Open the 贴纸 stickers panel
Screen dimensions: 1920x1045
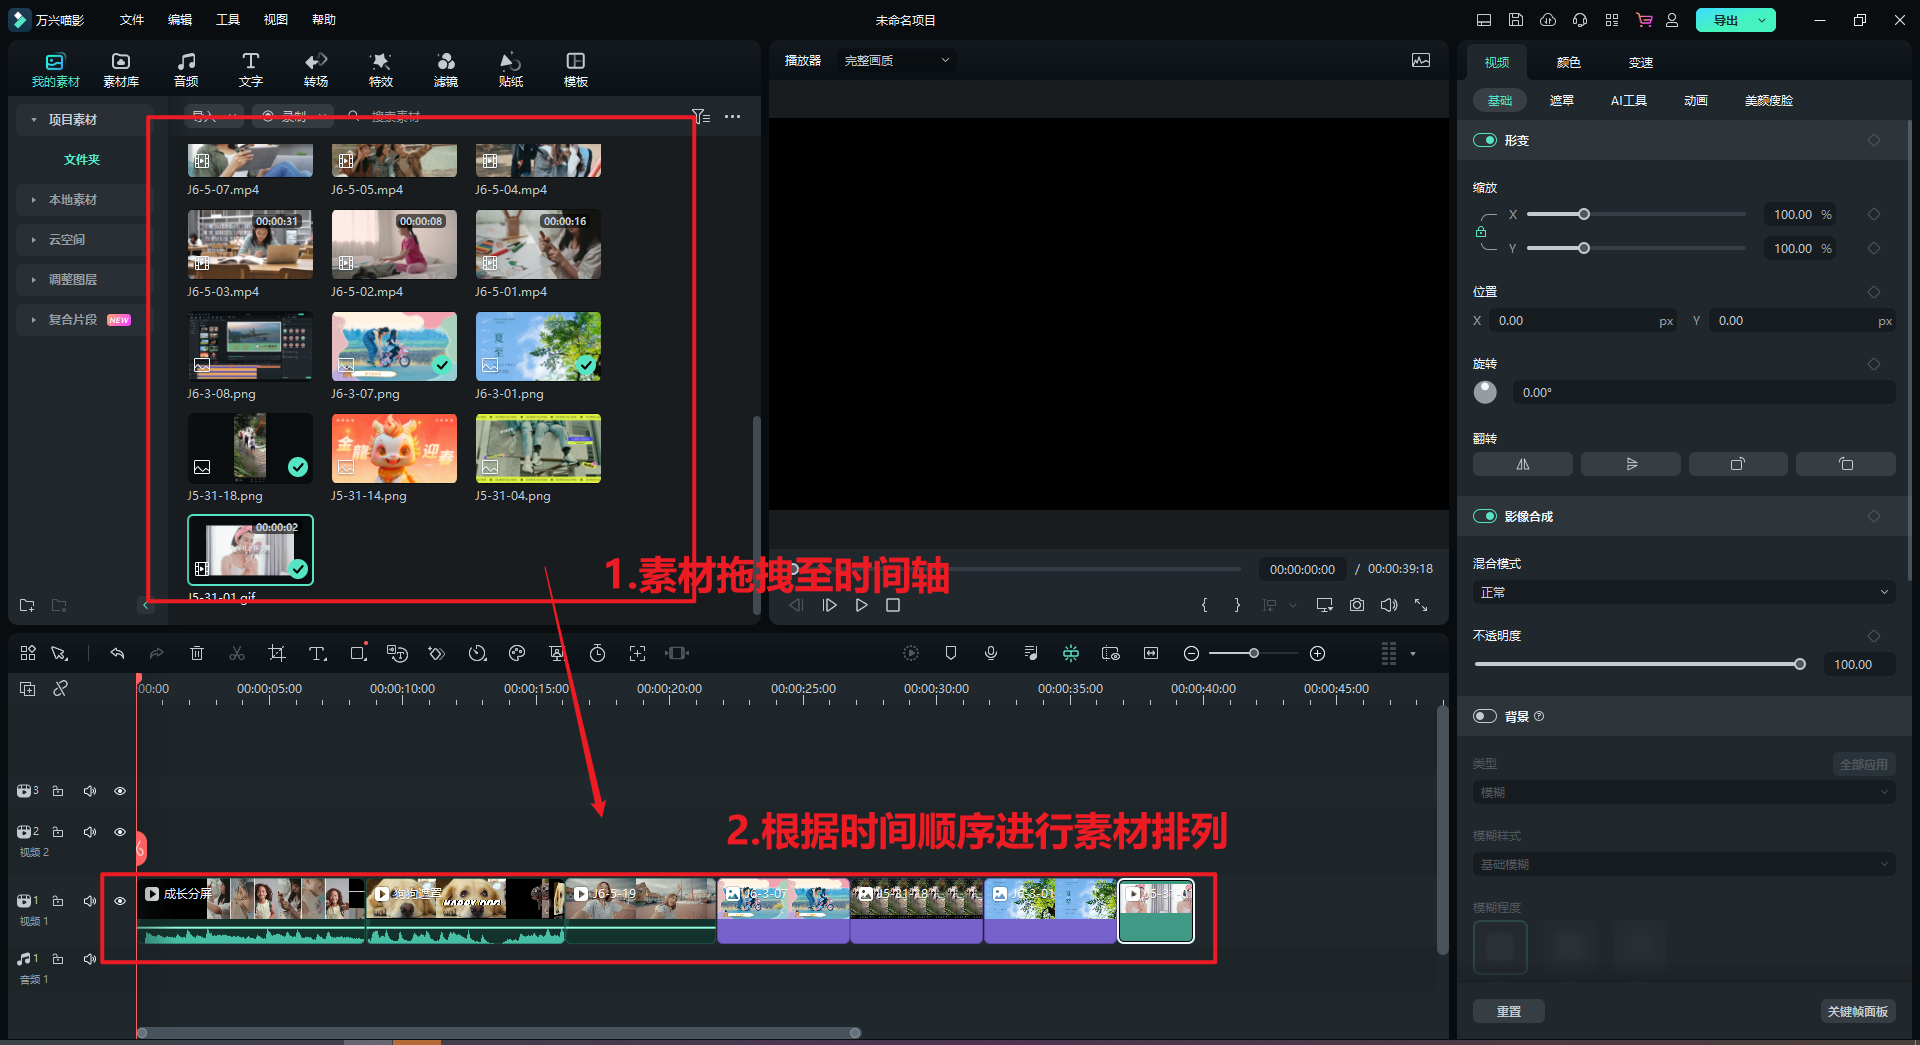pos(511,69)
